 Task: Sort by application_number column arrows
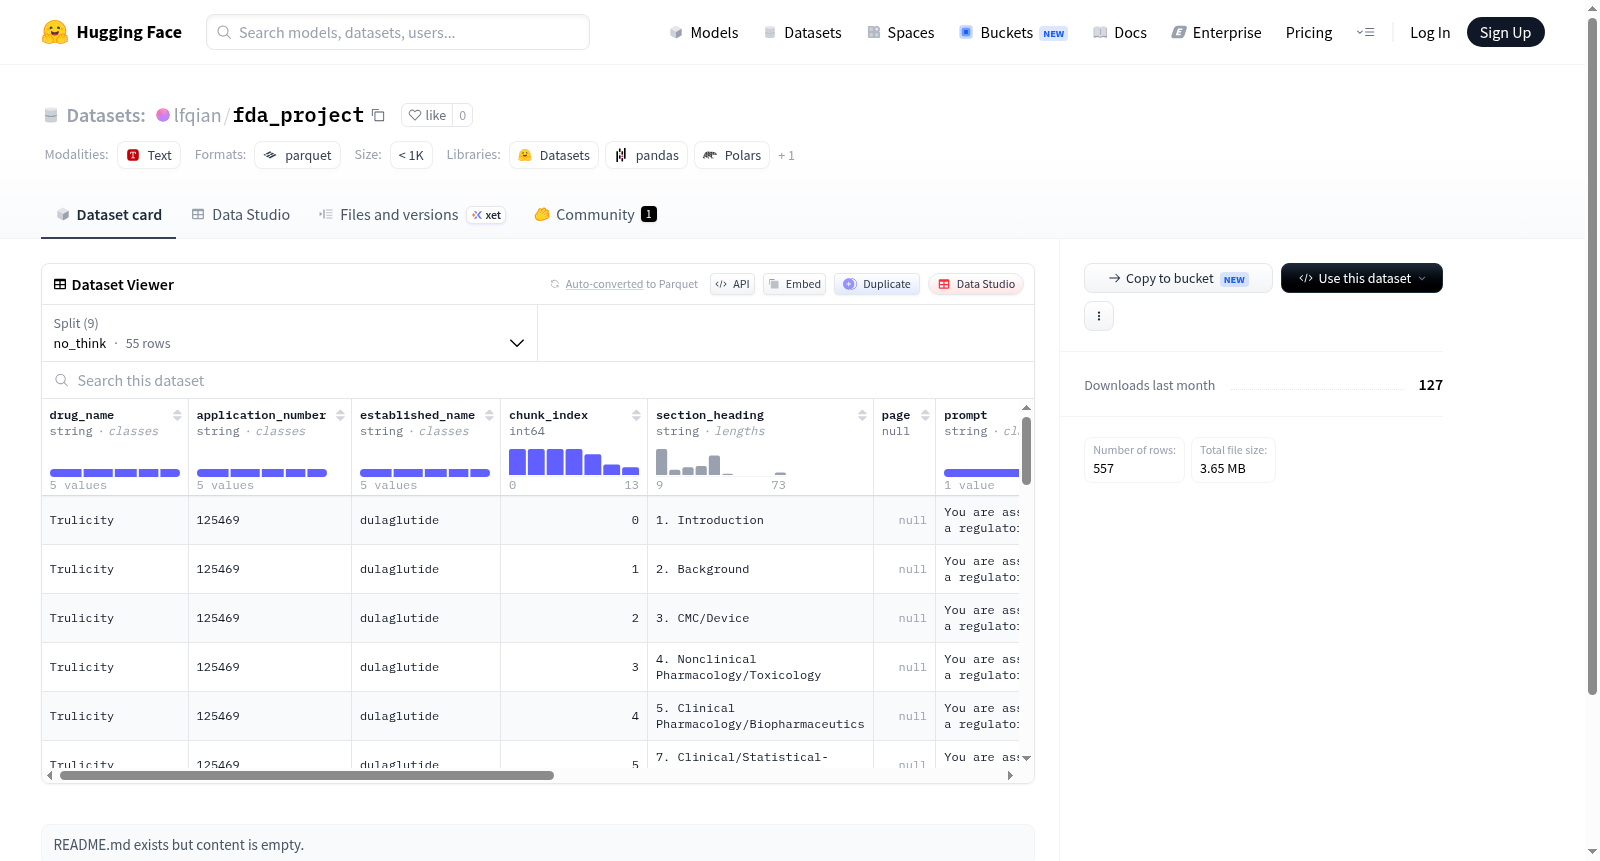click(340, 415)
